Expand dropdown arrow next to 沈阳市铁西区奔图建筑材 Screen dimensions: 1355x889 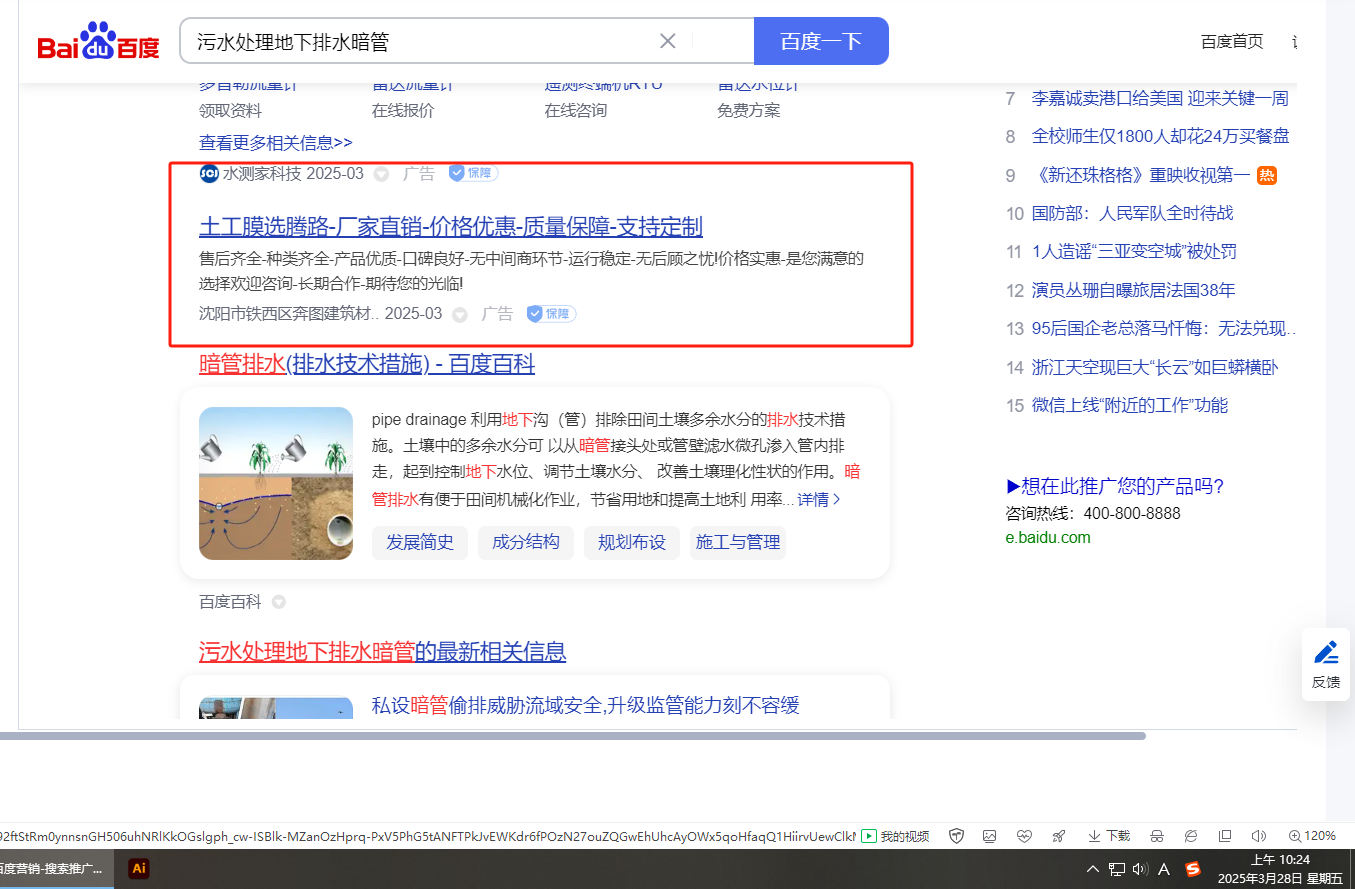pyautogui.click(x=459, y=315)
